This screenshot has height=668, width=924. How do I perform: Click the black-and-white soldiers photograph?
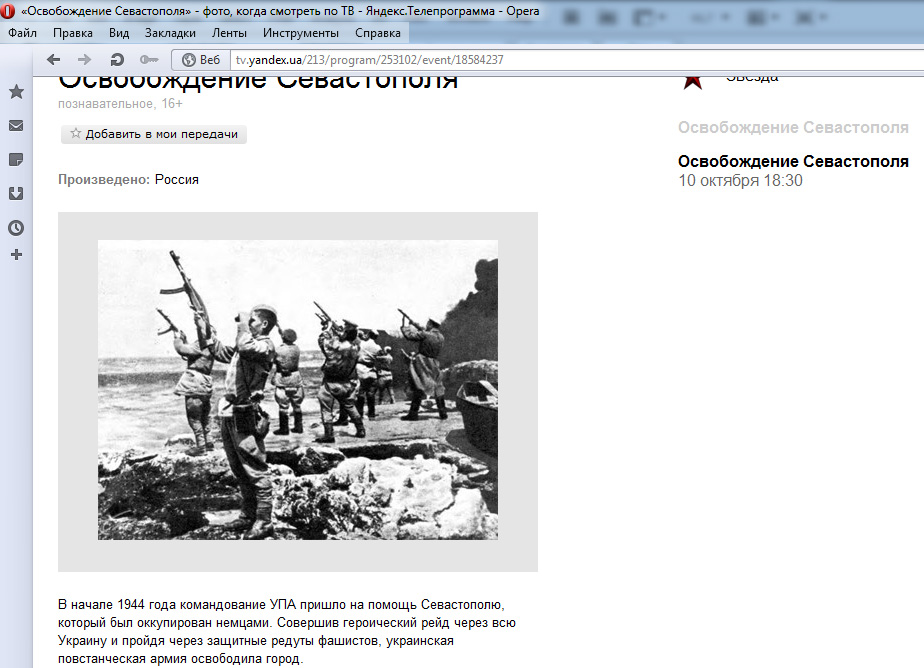point(298,390)
